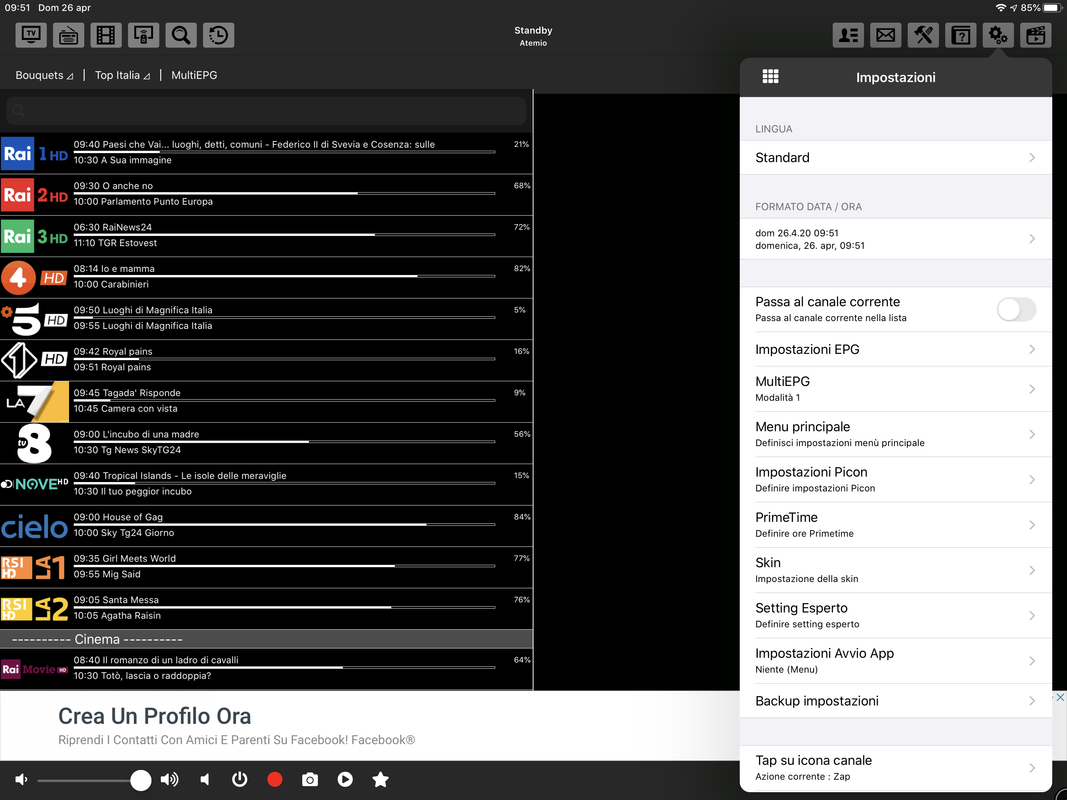This screenshot has width=1067, height=800.
Task: Select the MultiEPG tab in top bar
Action: (x=194, y=75)
